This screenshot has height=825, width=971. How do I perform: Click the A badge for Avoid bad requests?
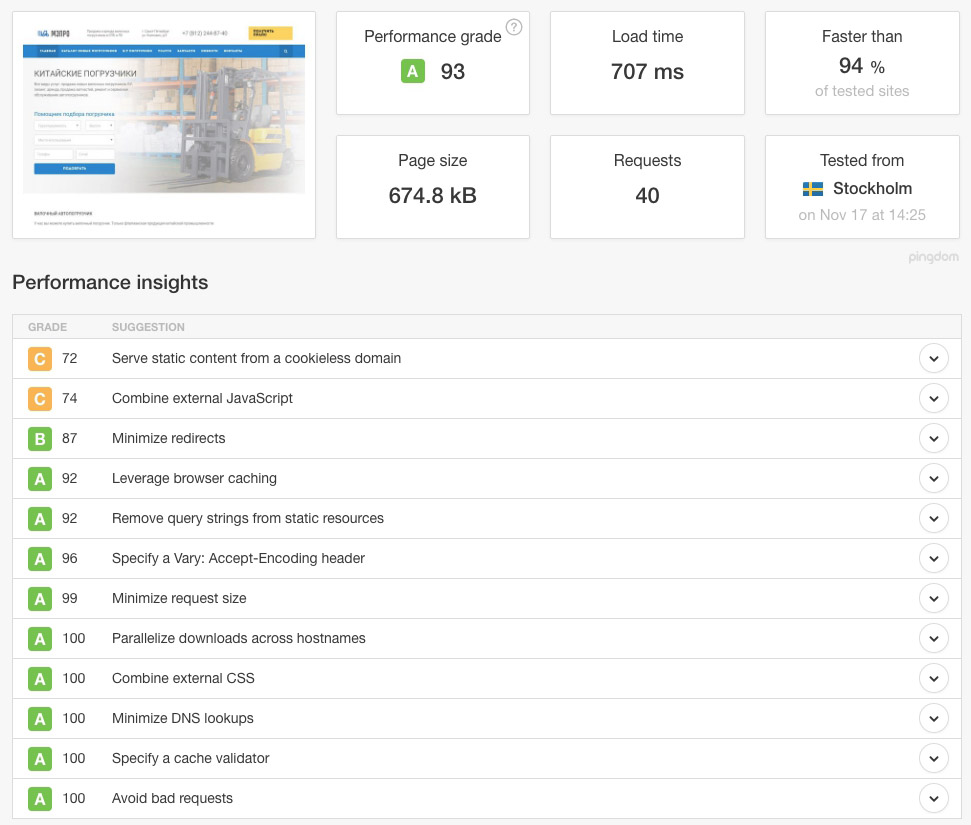pos(40,799)
